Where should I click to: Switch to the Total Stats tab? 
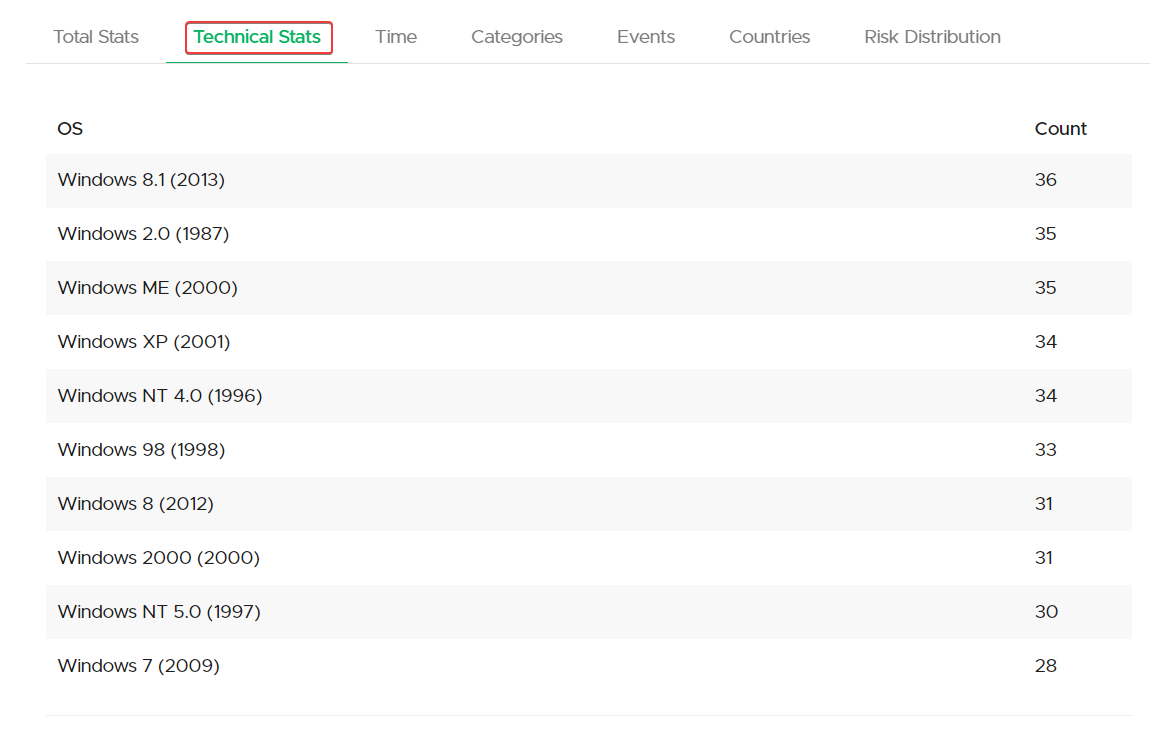pos(96,37)
